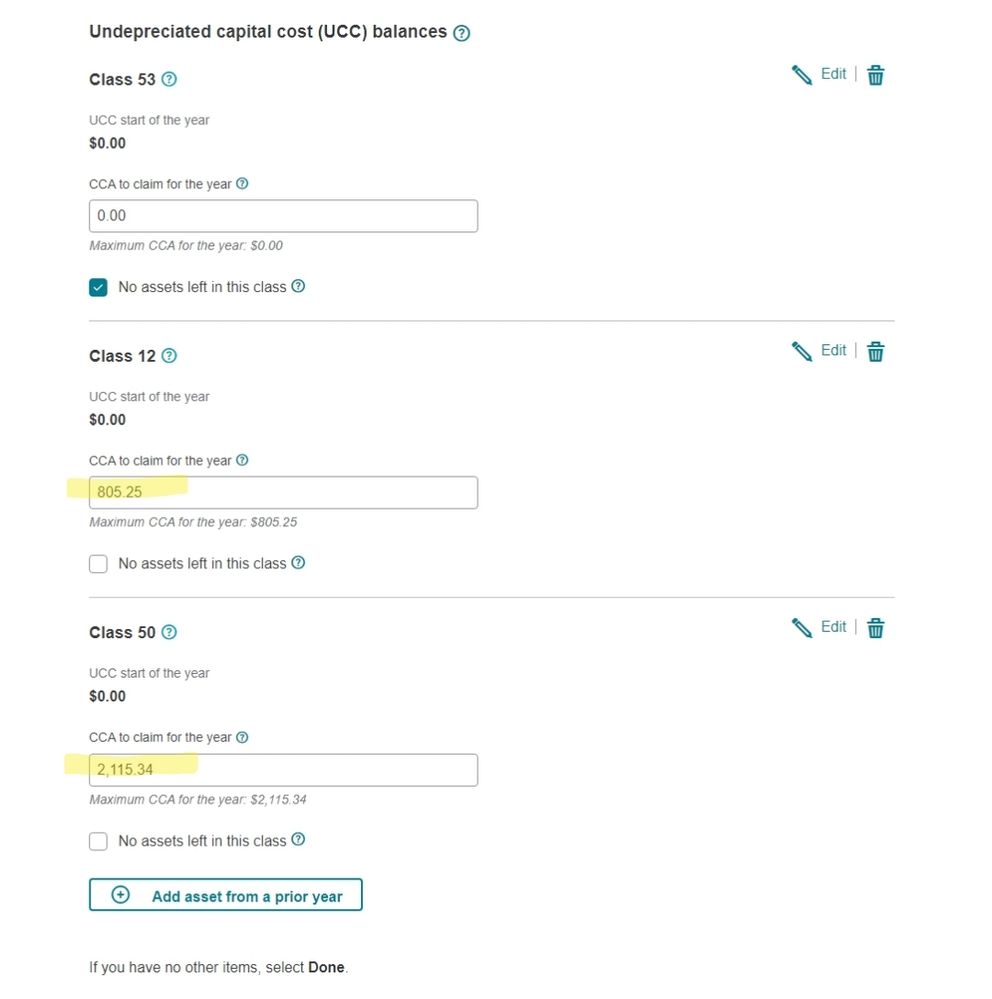
Task: Click Add asset from a prior year
Action: (226, 895)
